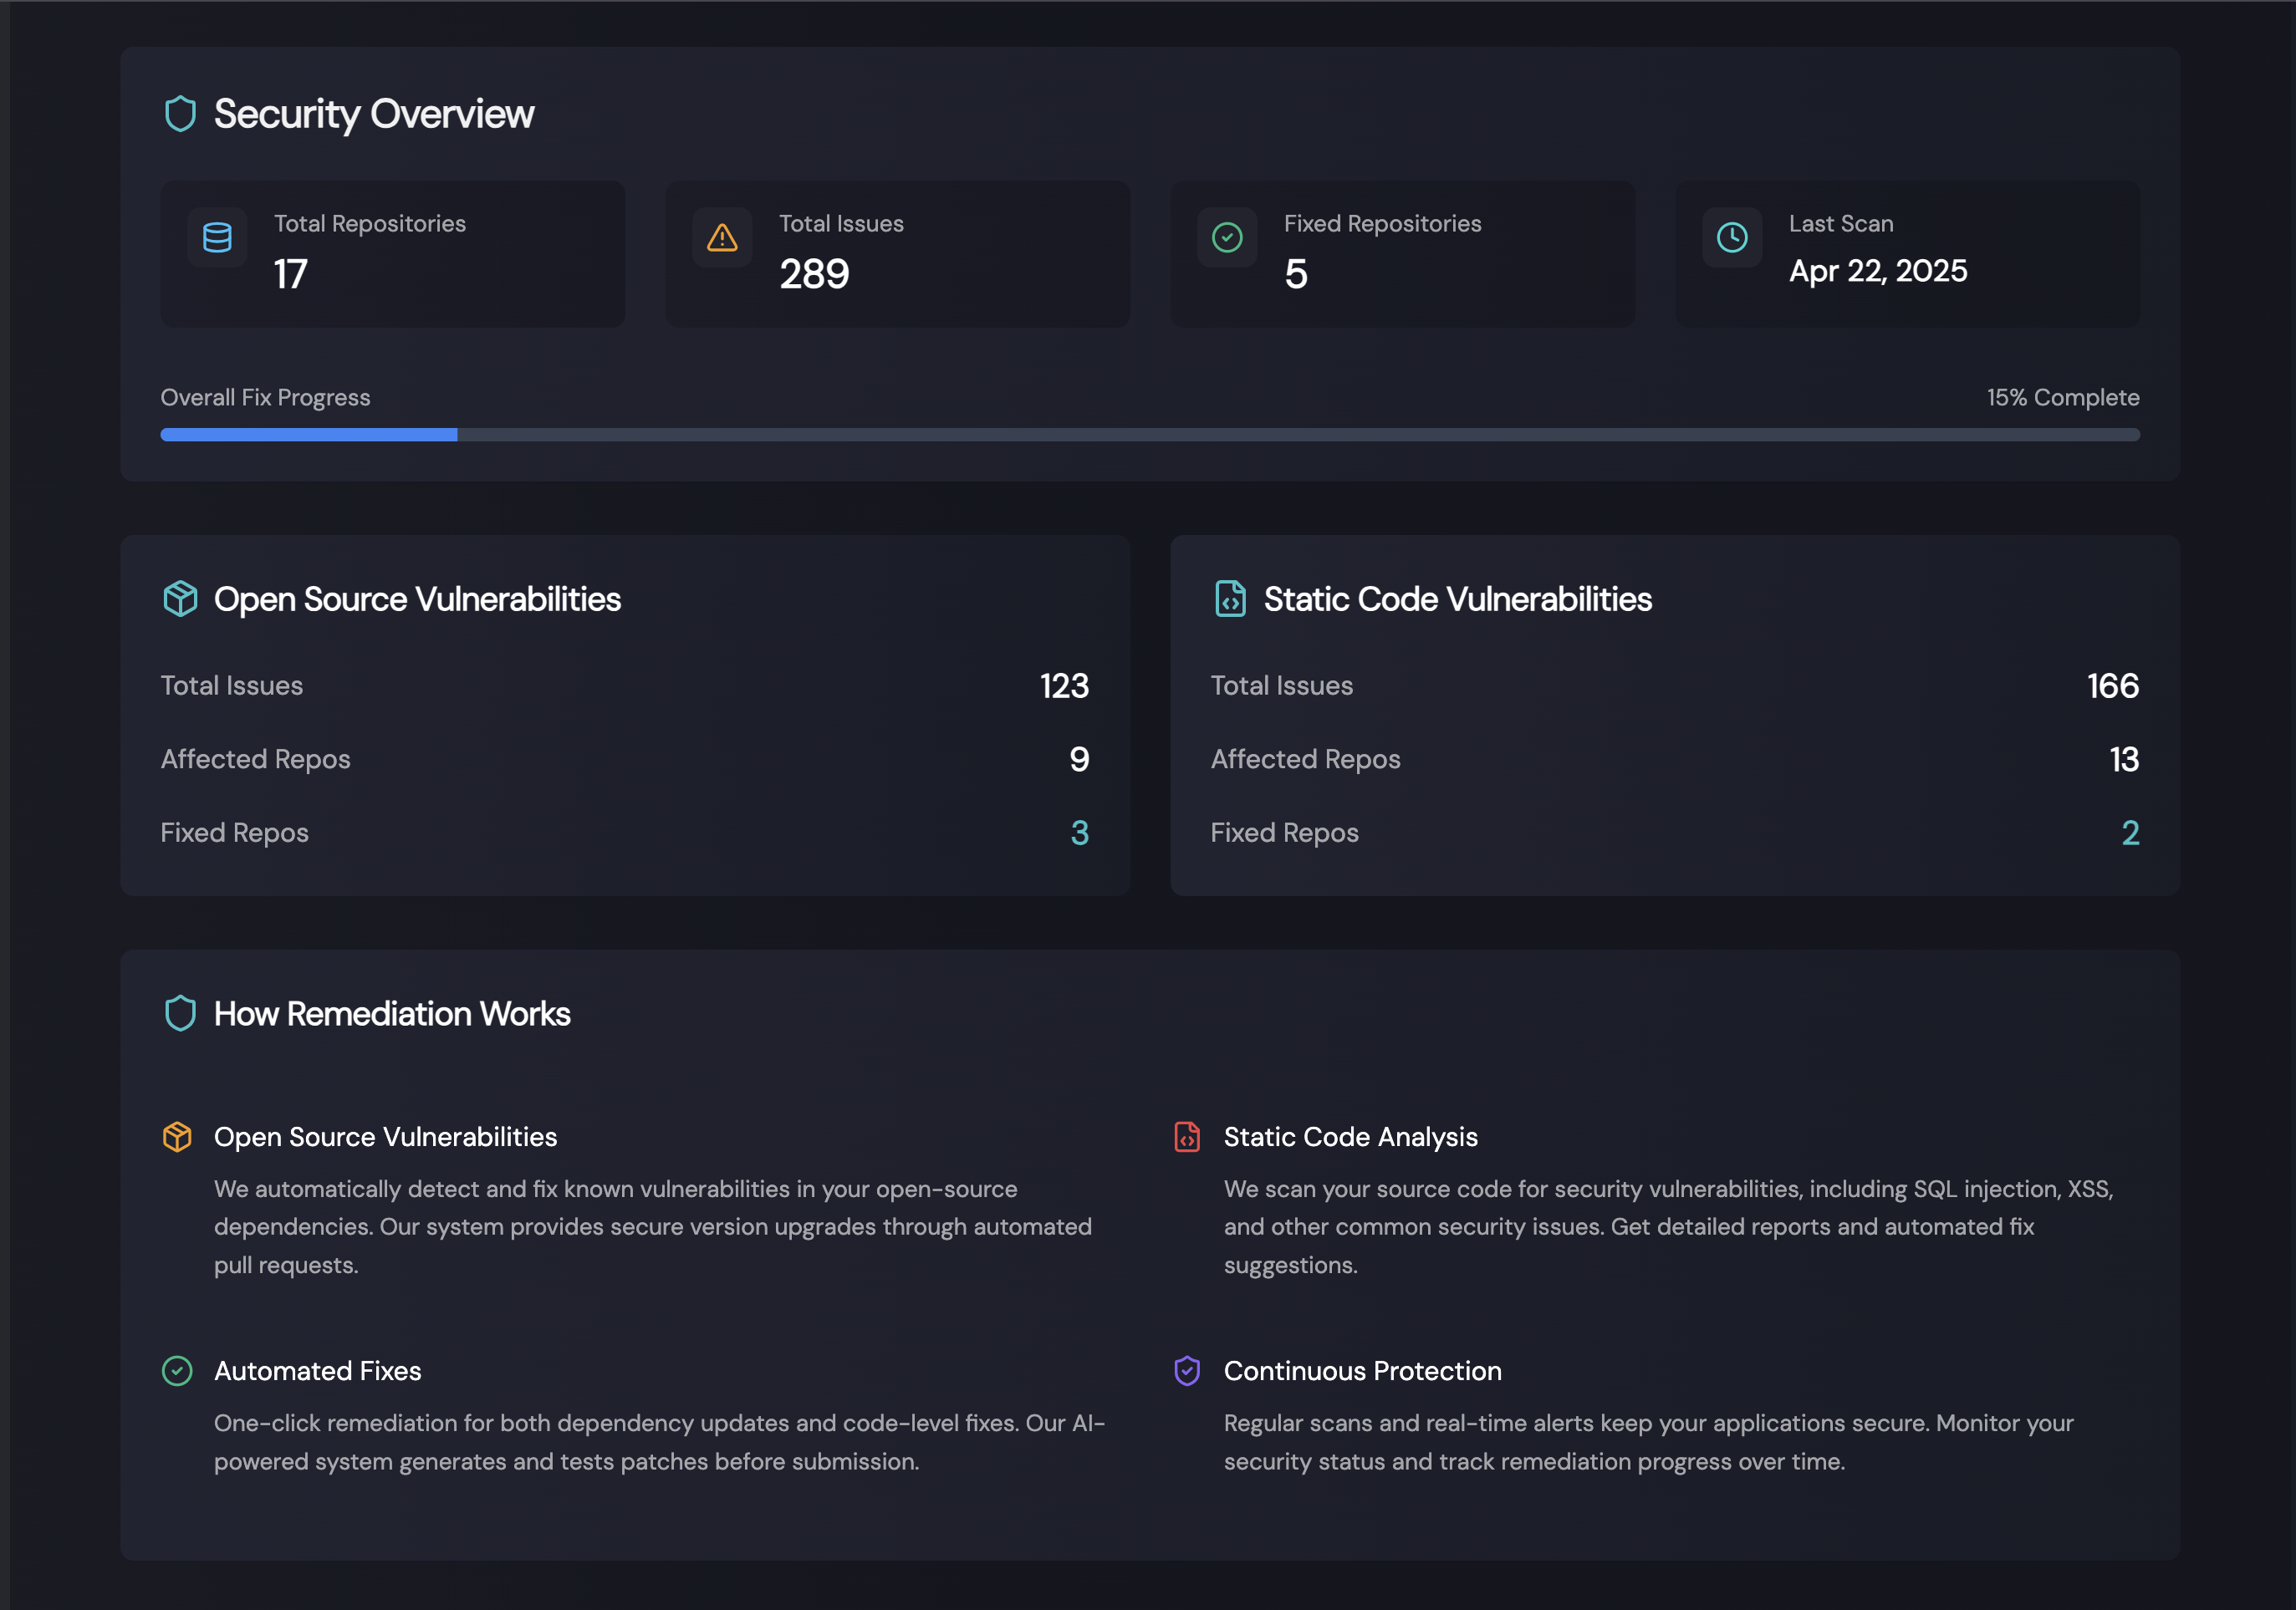
Task: Click the Fixed Repos value 2 in Static Code panel
Action: point(2131,832)
